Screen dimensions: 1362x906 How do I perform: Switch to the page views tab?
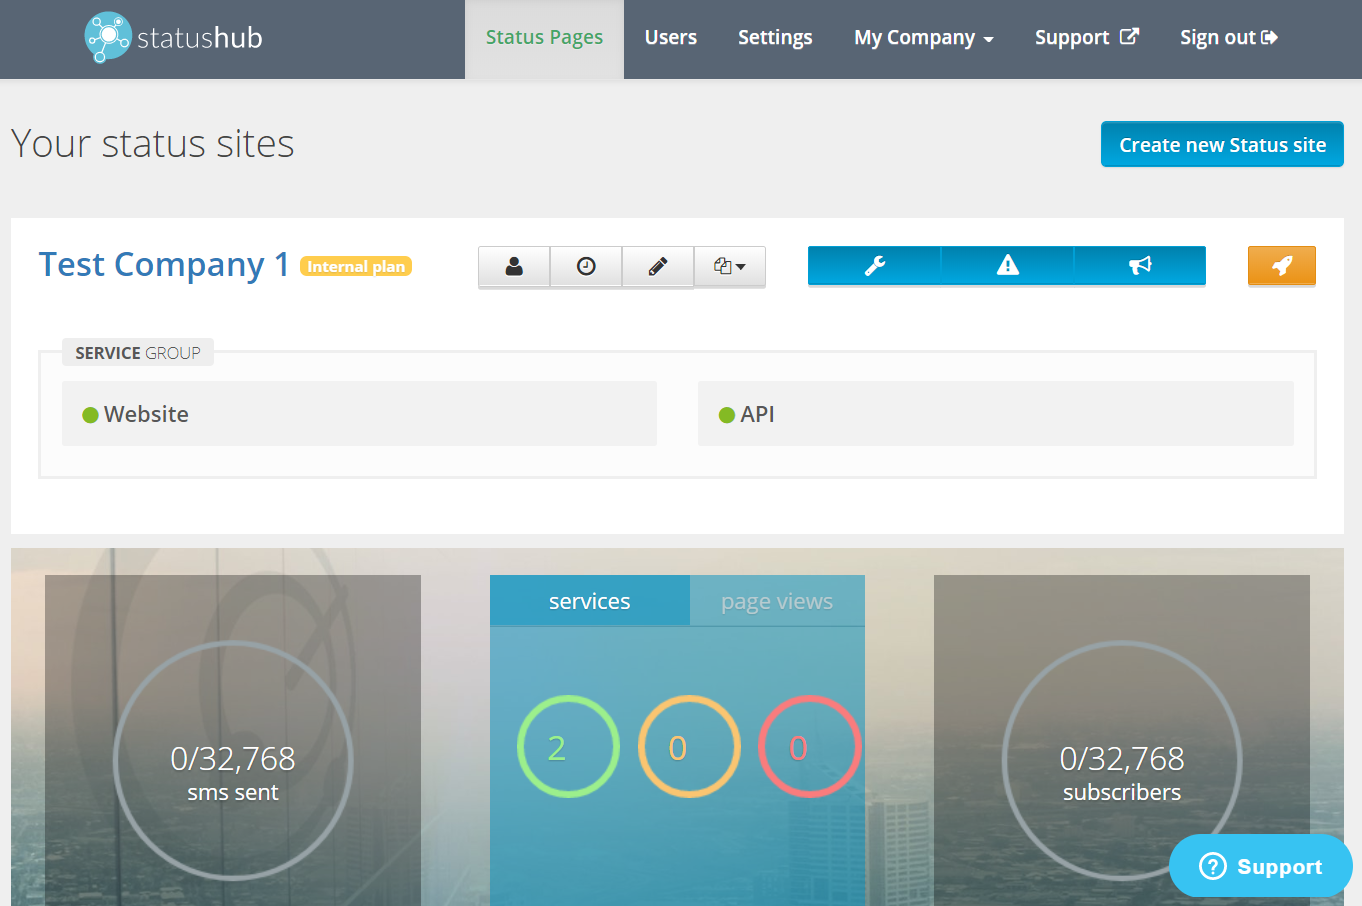(777, 601)
